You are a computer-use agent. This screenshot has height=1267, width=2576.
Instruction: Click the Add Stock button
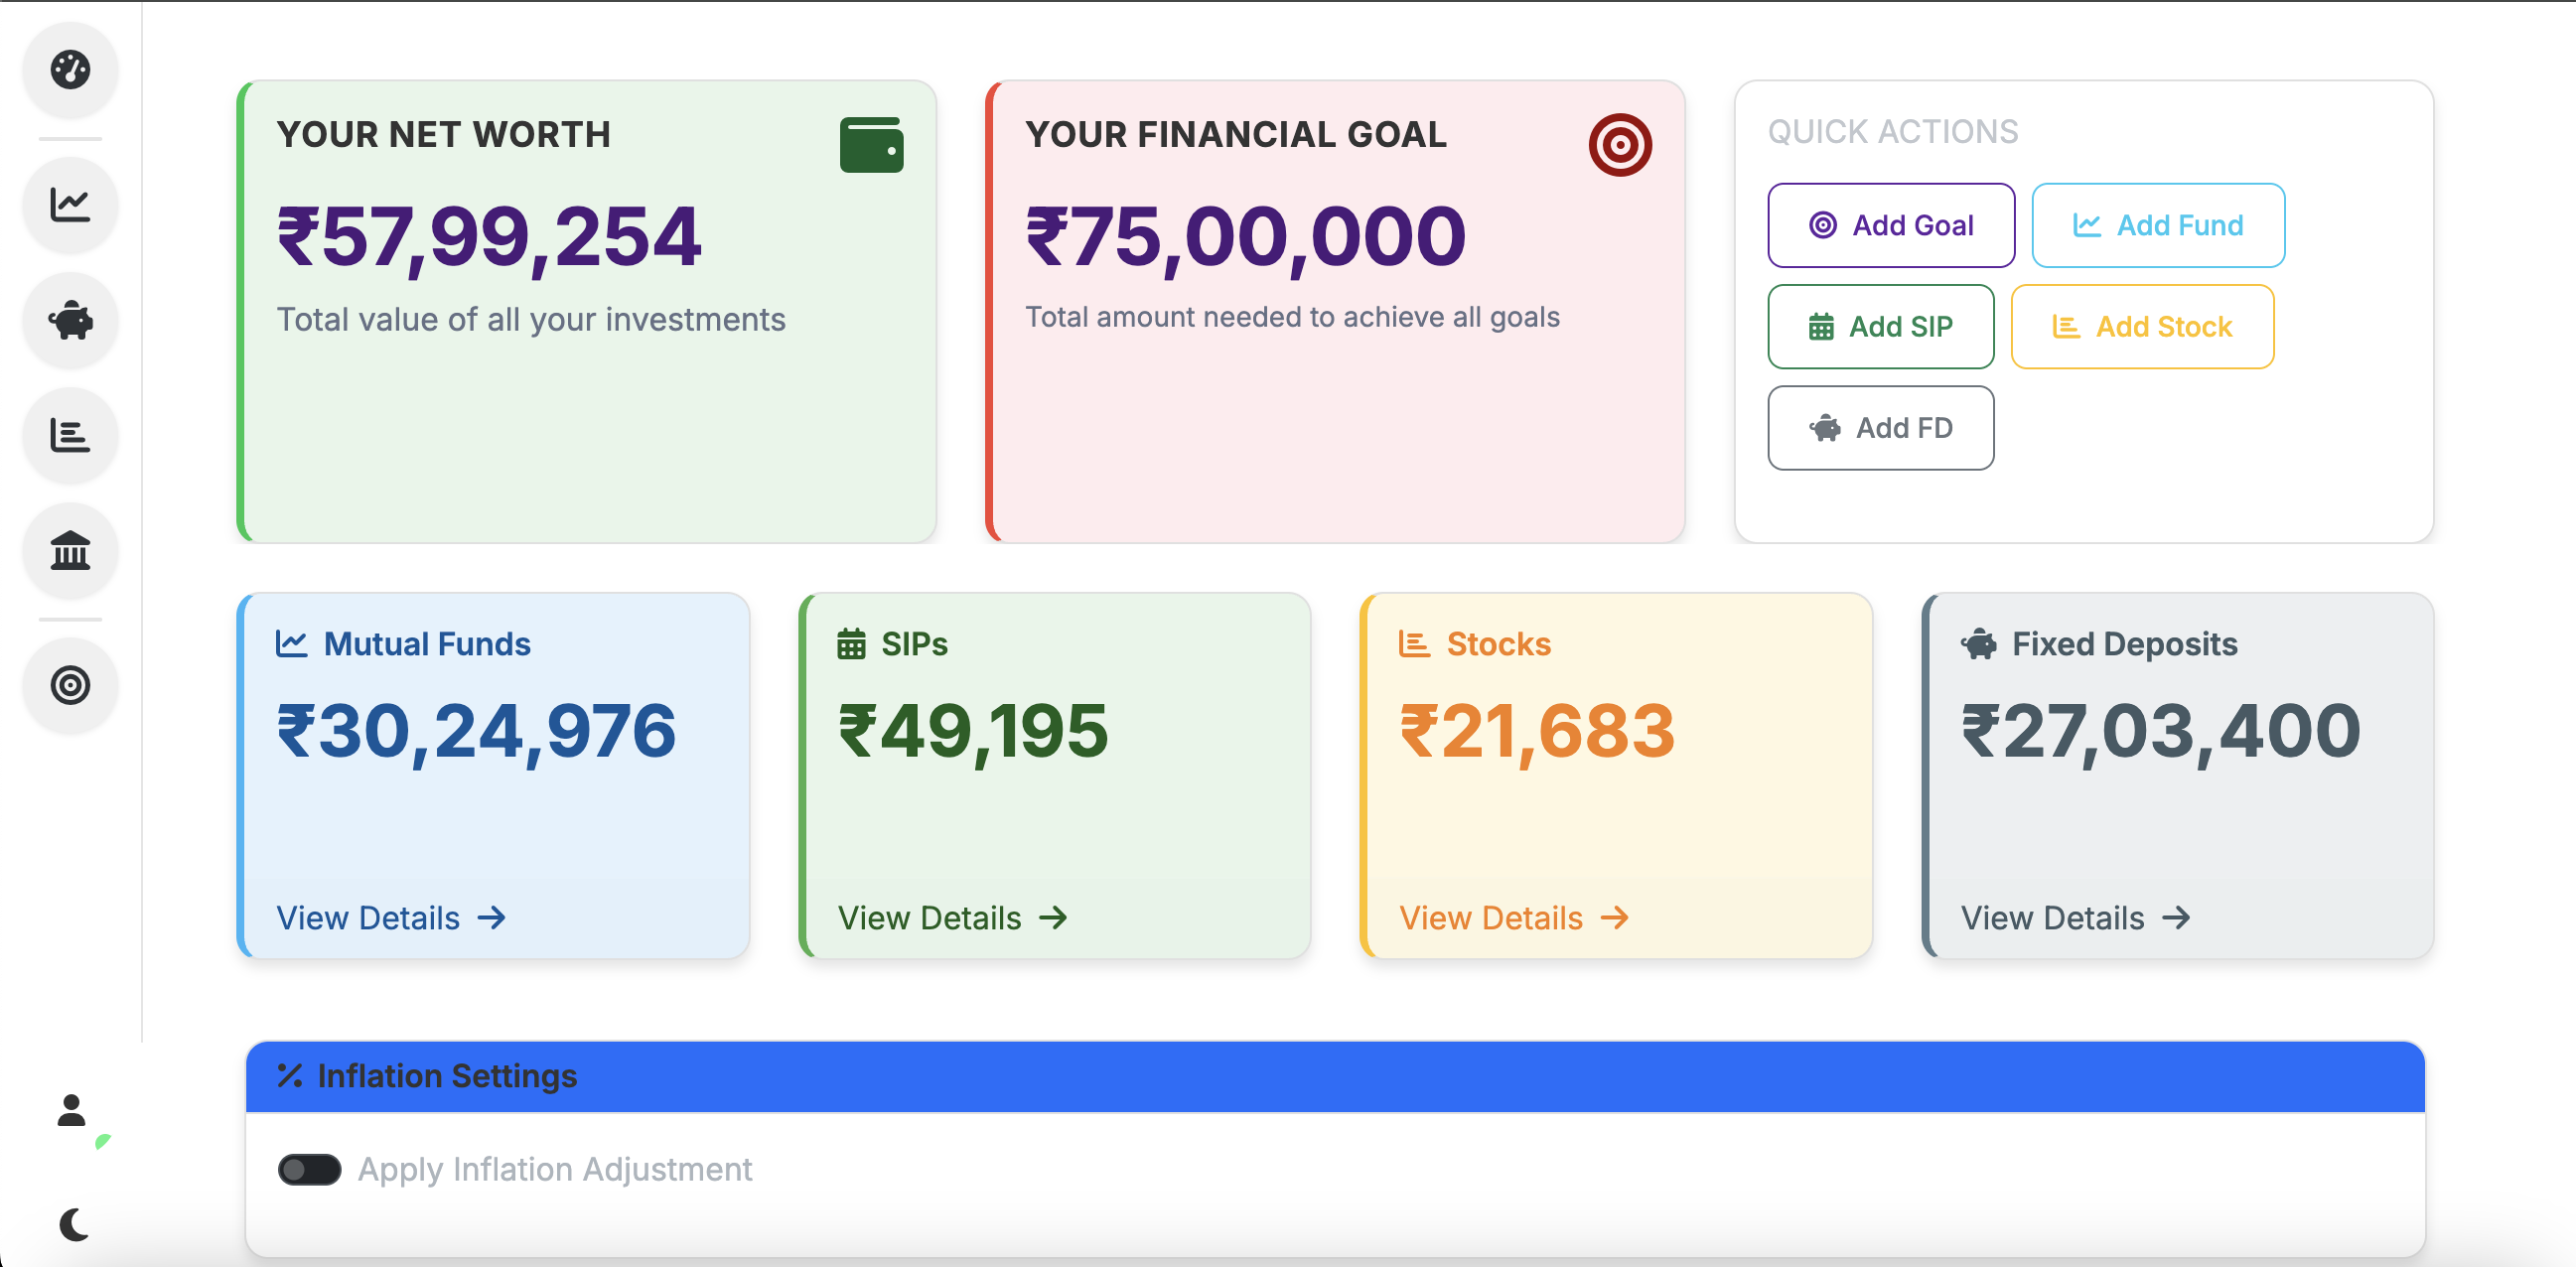(2142, 327)
